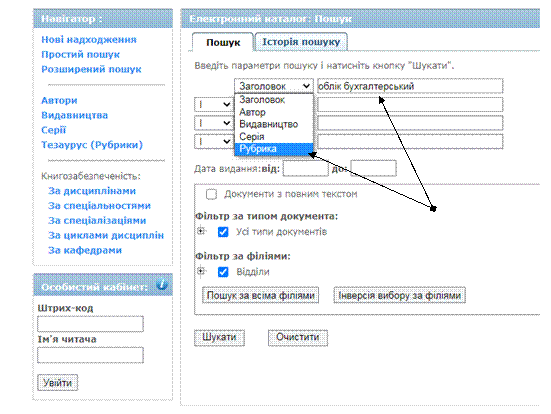Click the Увійти login button
The height and width of the screenshot is (414, 551).
(58, 383)
